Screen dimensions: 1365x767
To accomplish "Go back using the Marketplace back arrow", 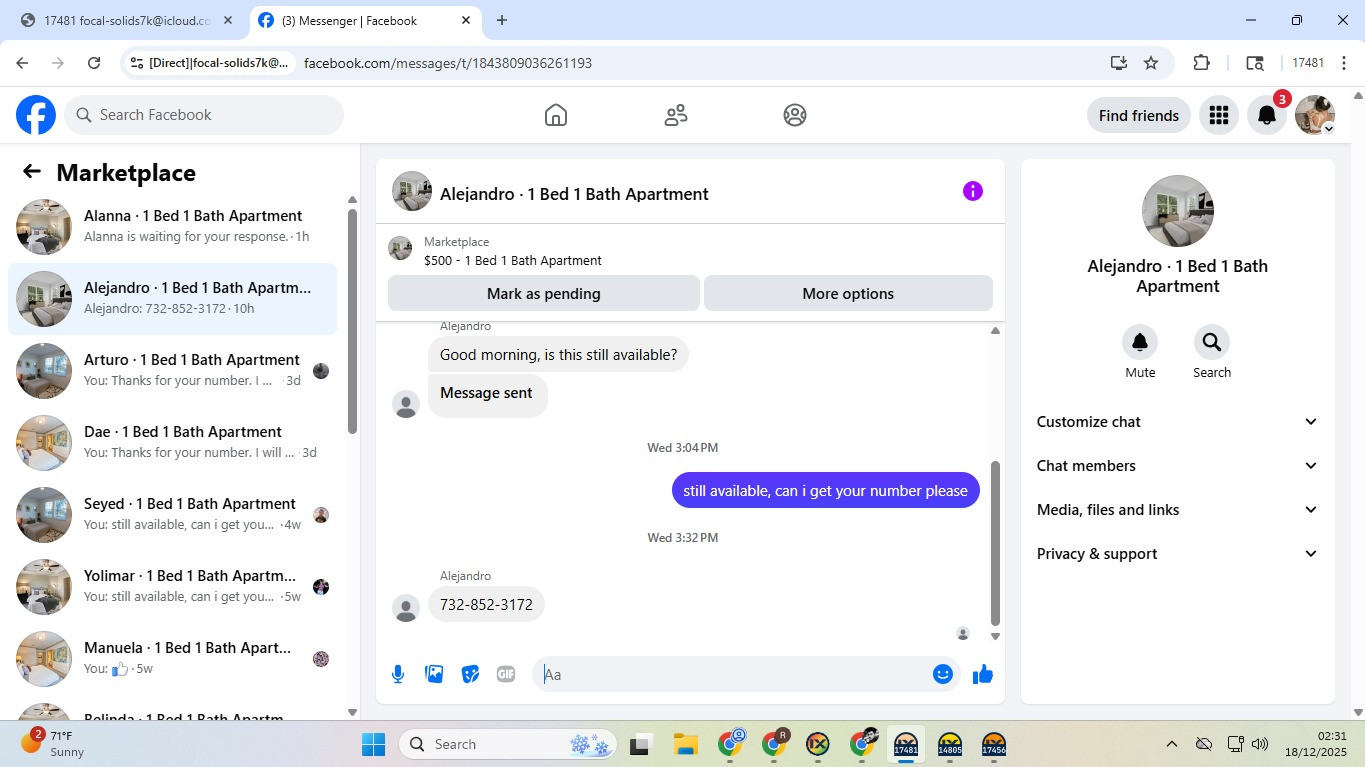I will (x=32, y=172).
